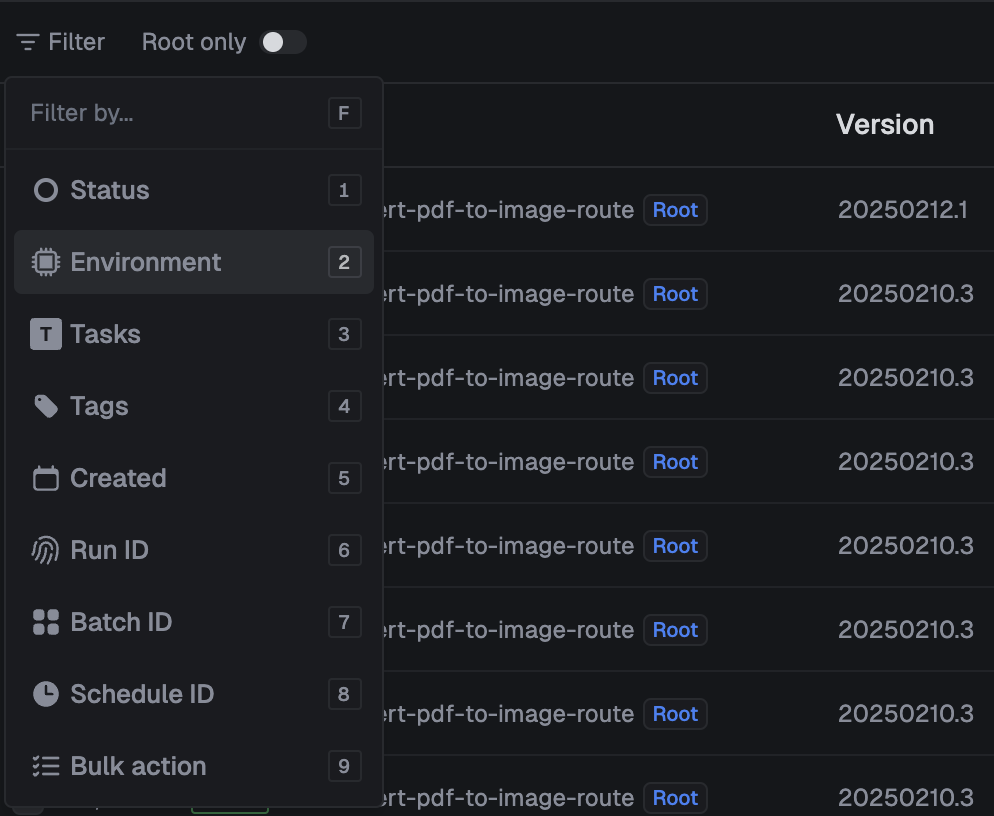This screenshot has height=816, width=994.
Task: Click the Version column header
Action: (x=885, y=125)
